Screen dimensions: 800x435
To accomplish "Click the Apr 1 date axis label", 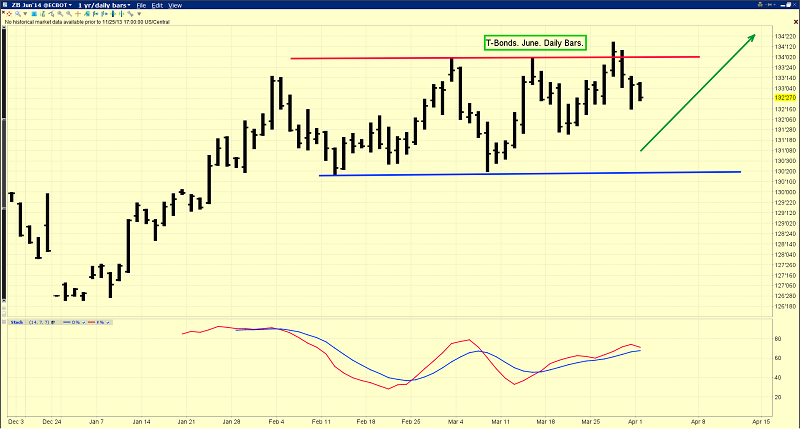I will [635, 422].
